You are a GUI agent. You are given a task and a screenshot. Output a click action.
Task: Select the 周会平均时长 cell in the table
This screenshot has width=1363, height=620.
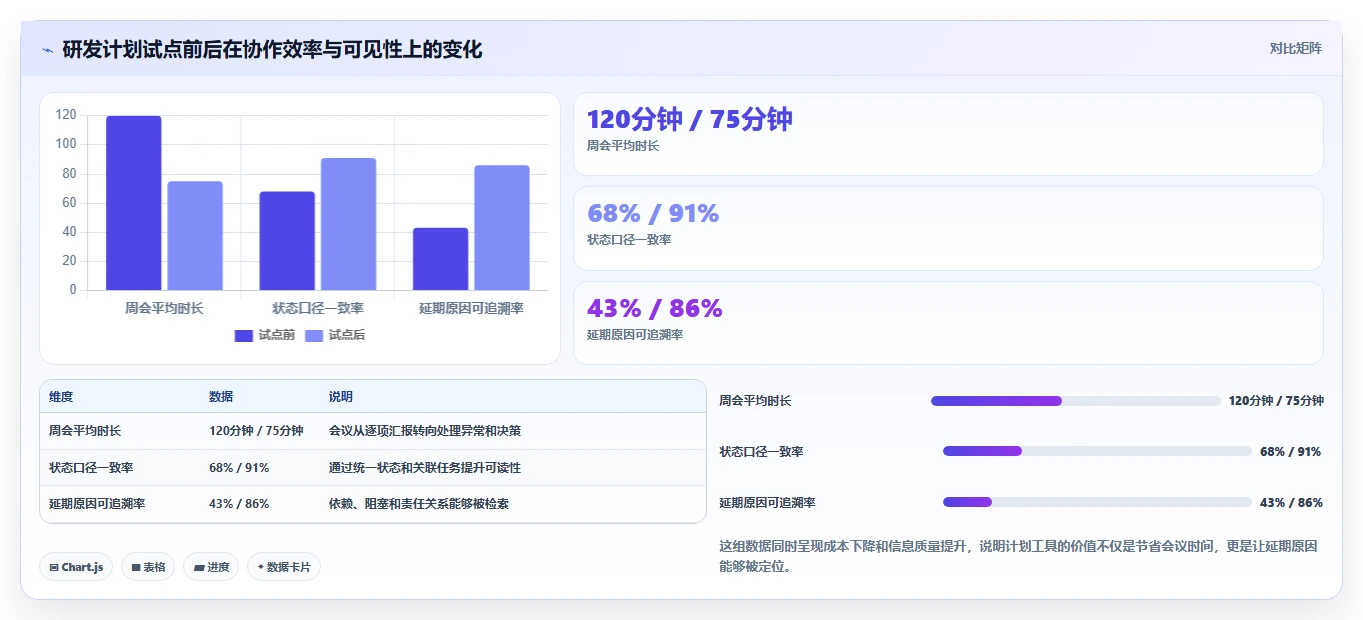coord(85,431)
